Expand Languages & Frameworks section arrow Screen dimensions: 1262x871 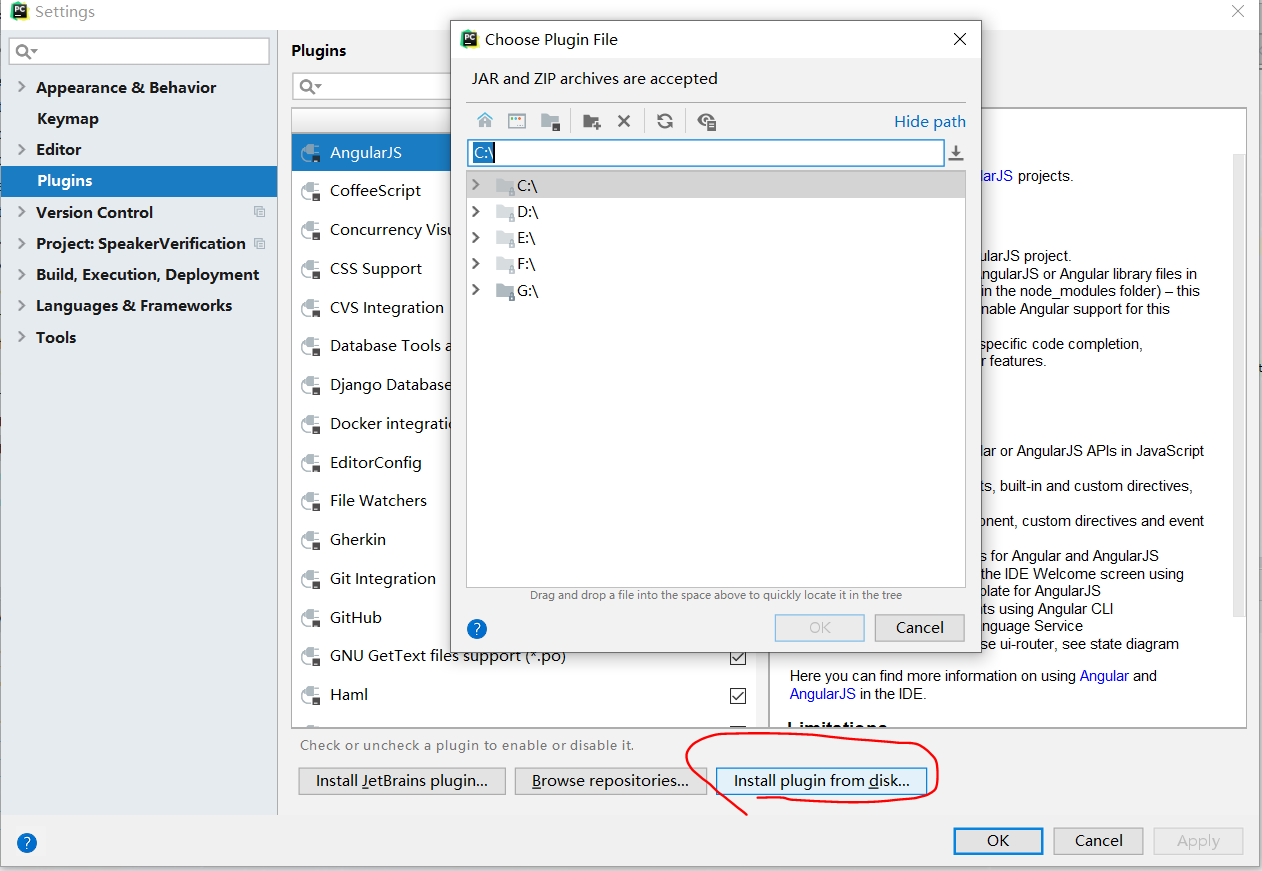(x=21, y=305)
